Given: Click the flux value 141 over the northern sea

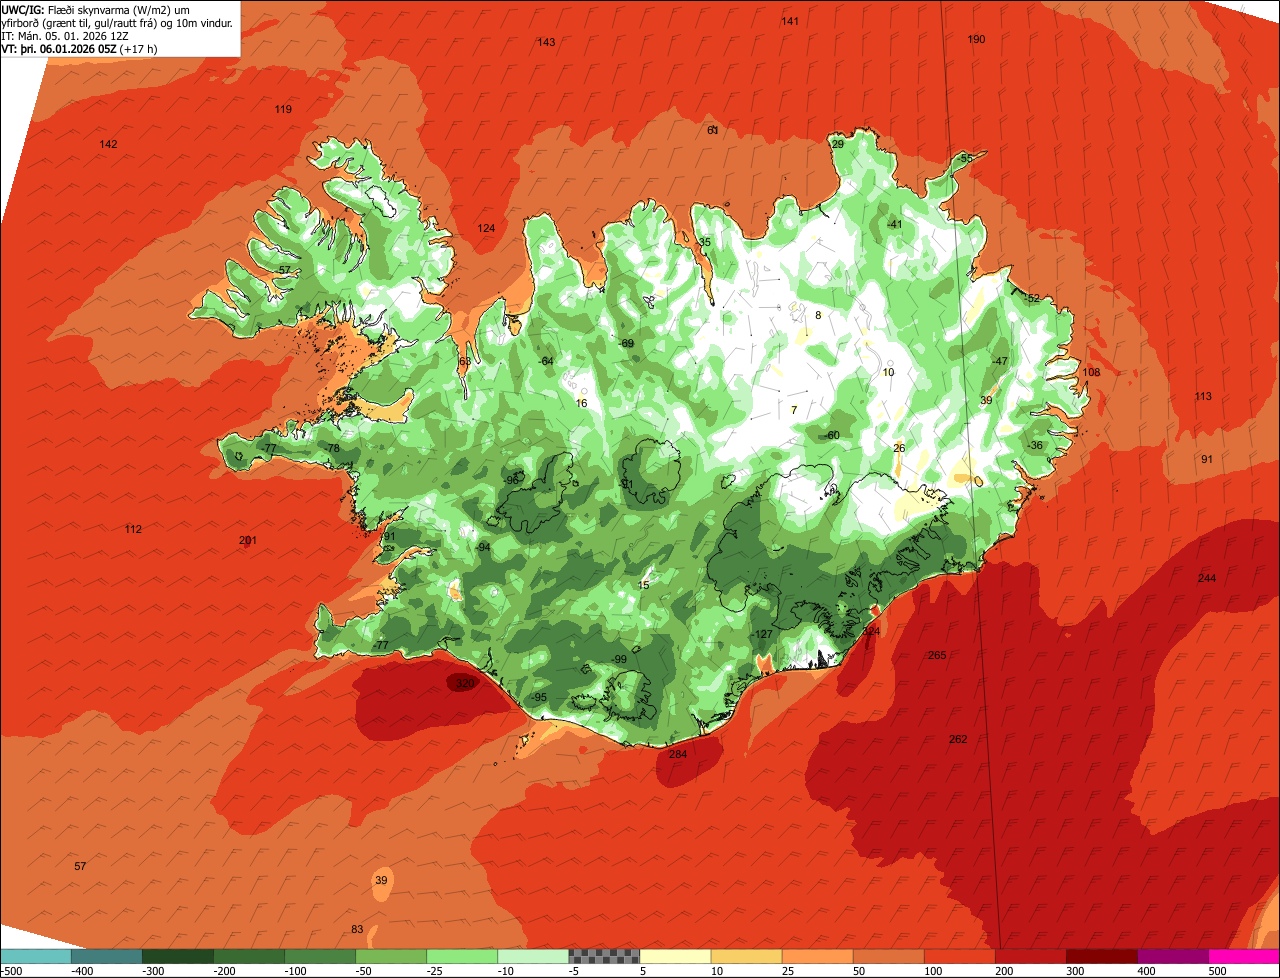Looking at the screenshot, I should coord(790,21).
